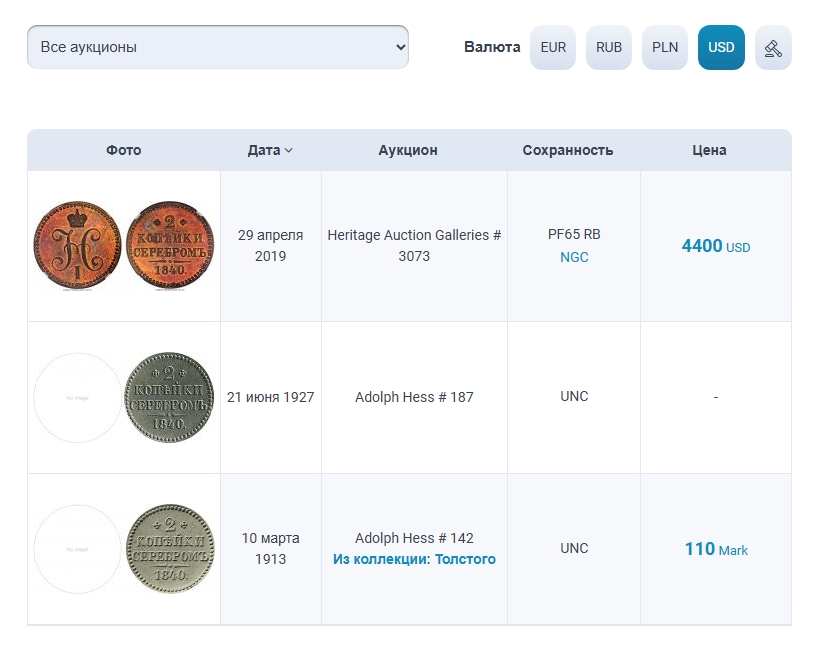Image resolution: width=822 pixels, height=657 pixels.
Task: Switch currency to PLN
Action: (x=665, y=48)
